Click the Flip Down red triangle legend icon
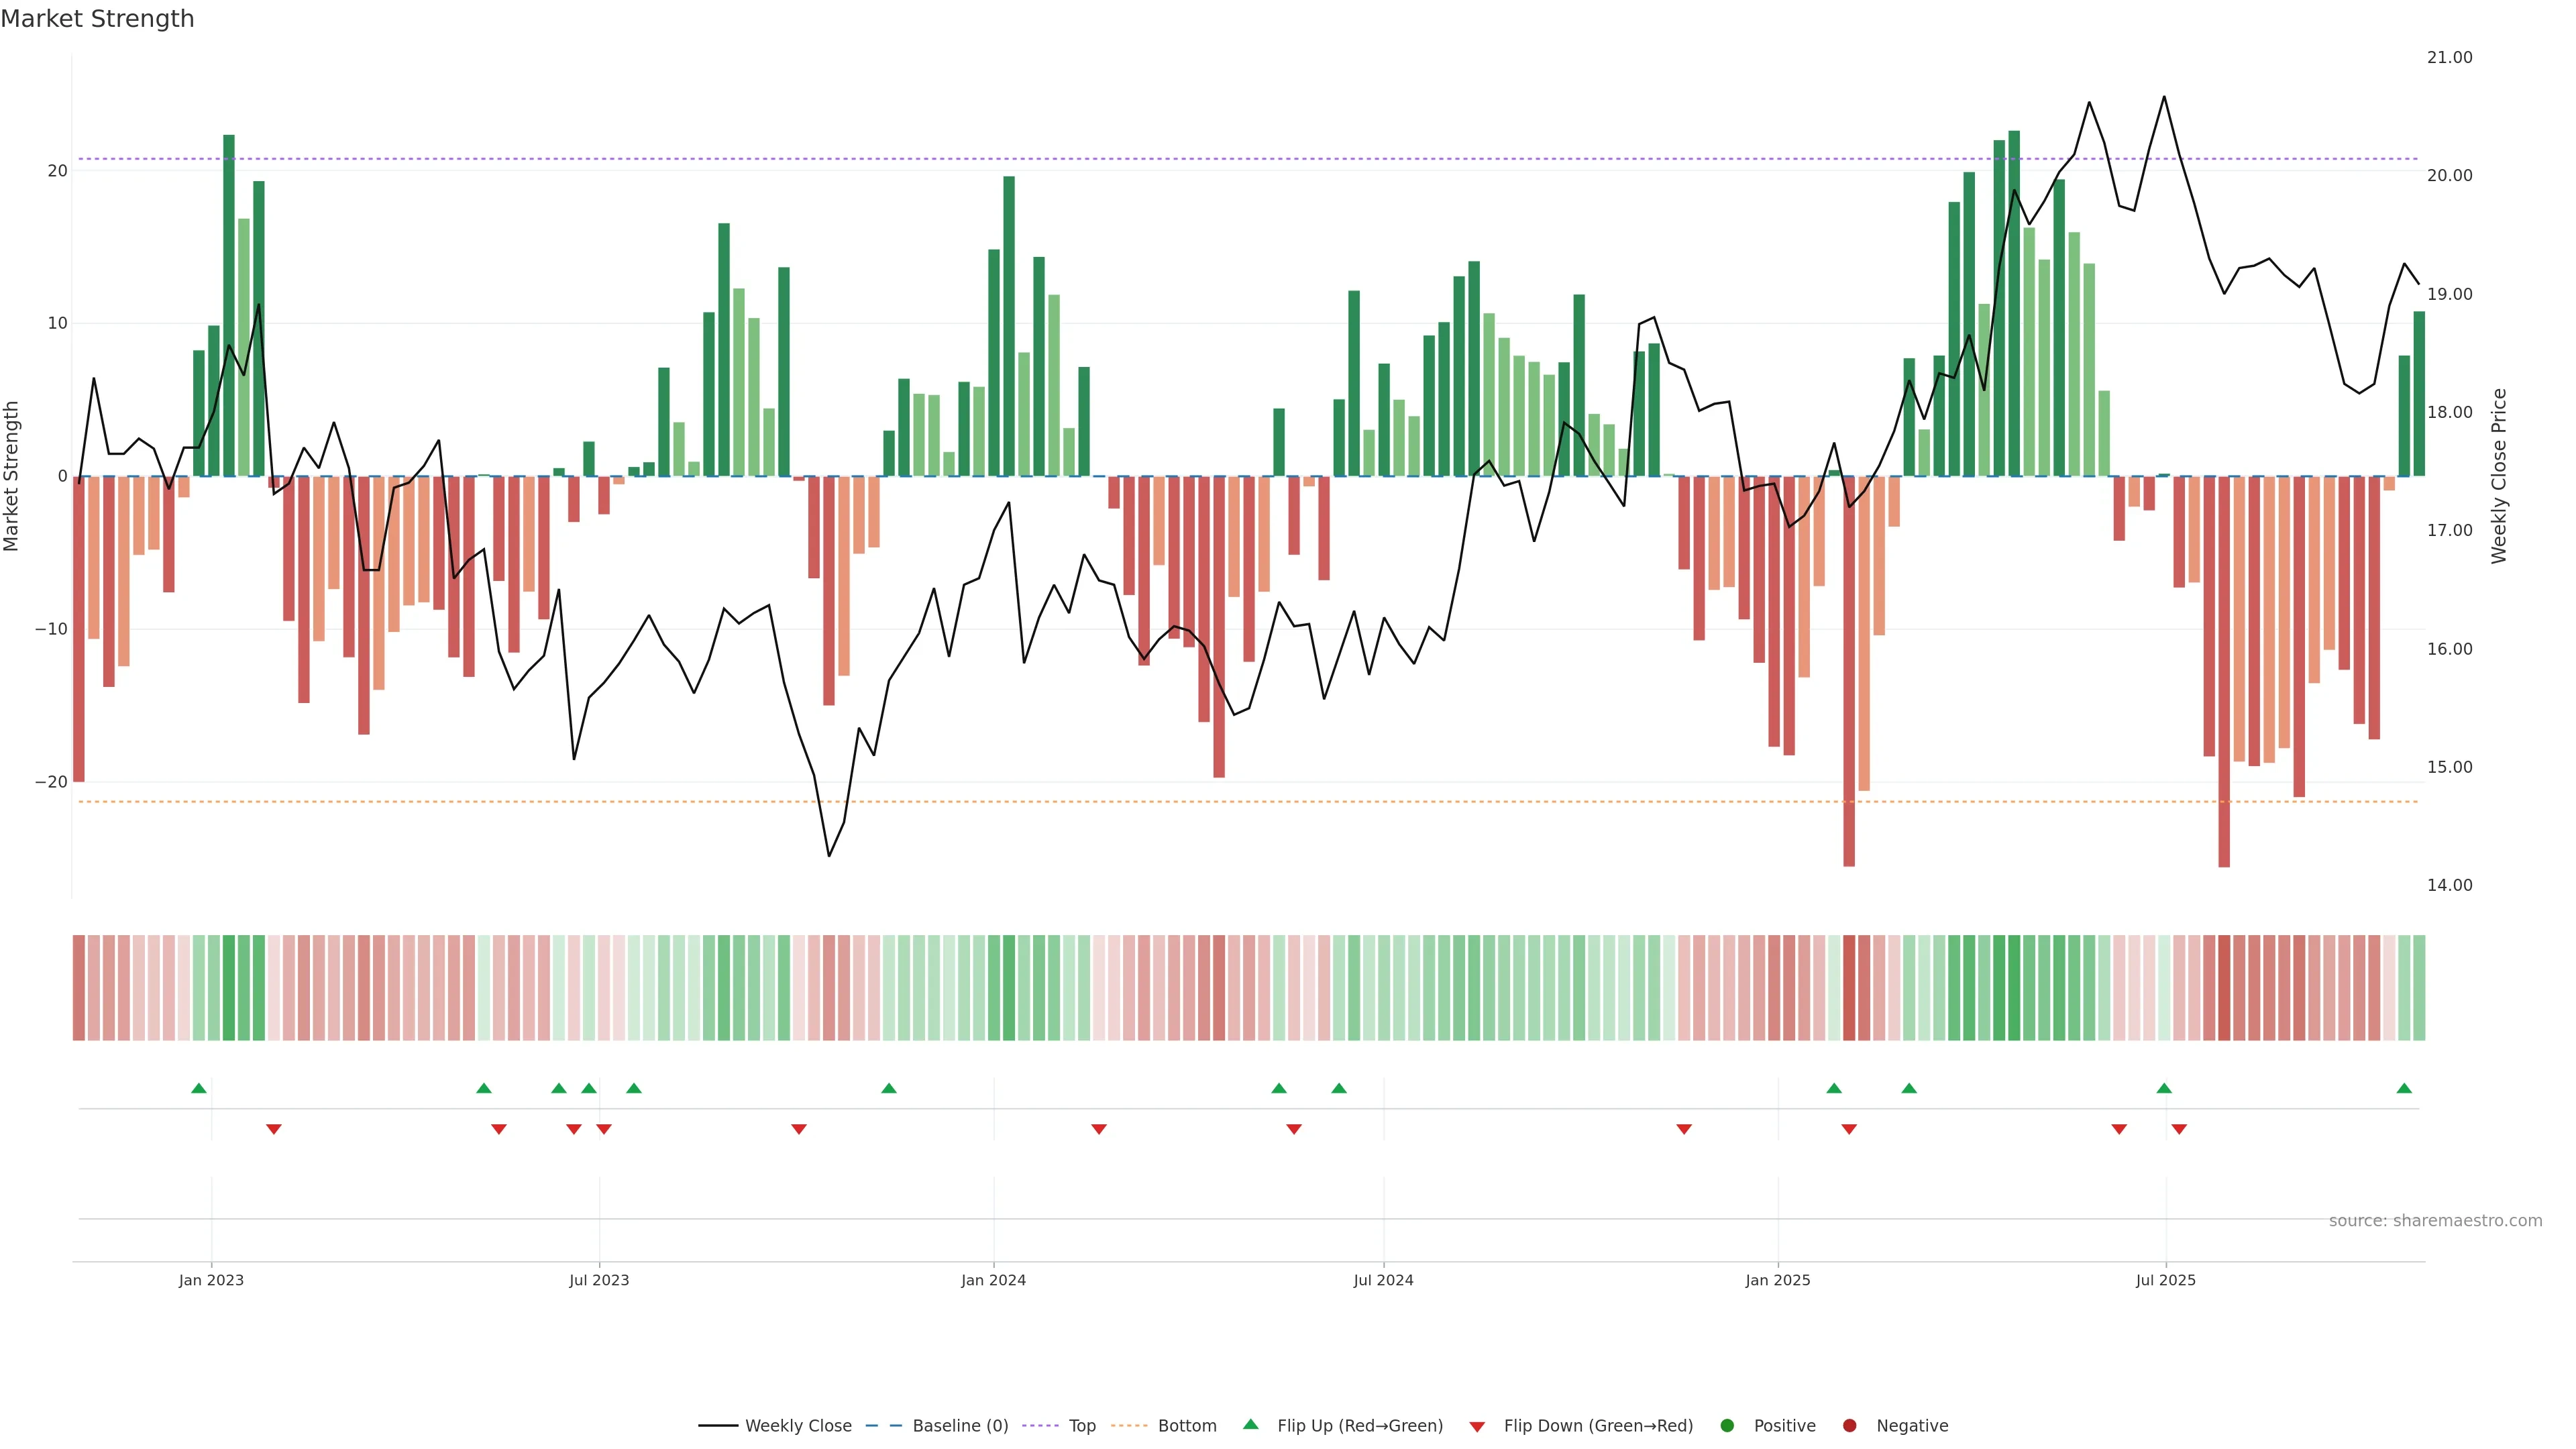The width and height of the screenshot is (2576, 1449). click(1477, 1427)
